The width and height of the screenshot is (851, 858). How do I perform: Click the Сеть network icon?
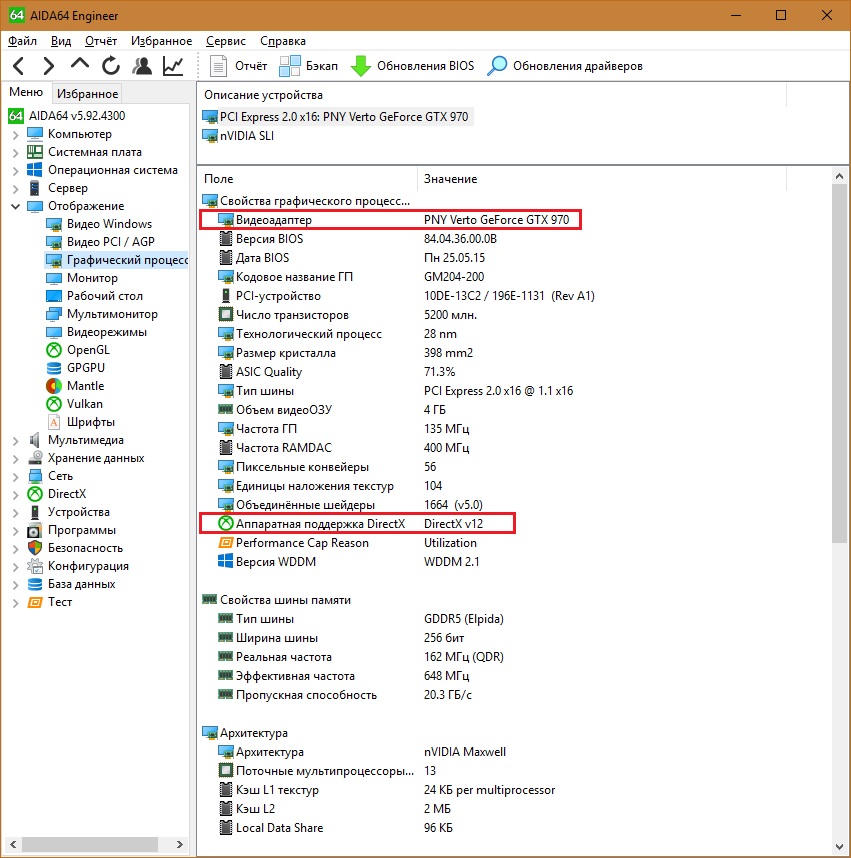35,476
